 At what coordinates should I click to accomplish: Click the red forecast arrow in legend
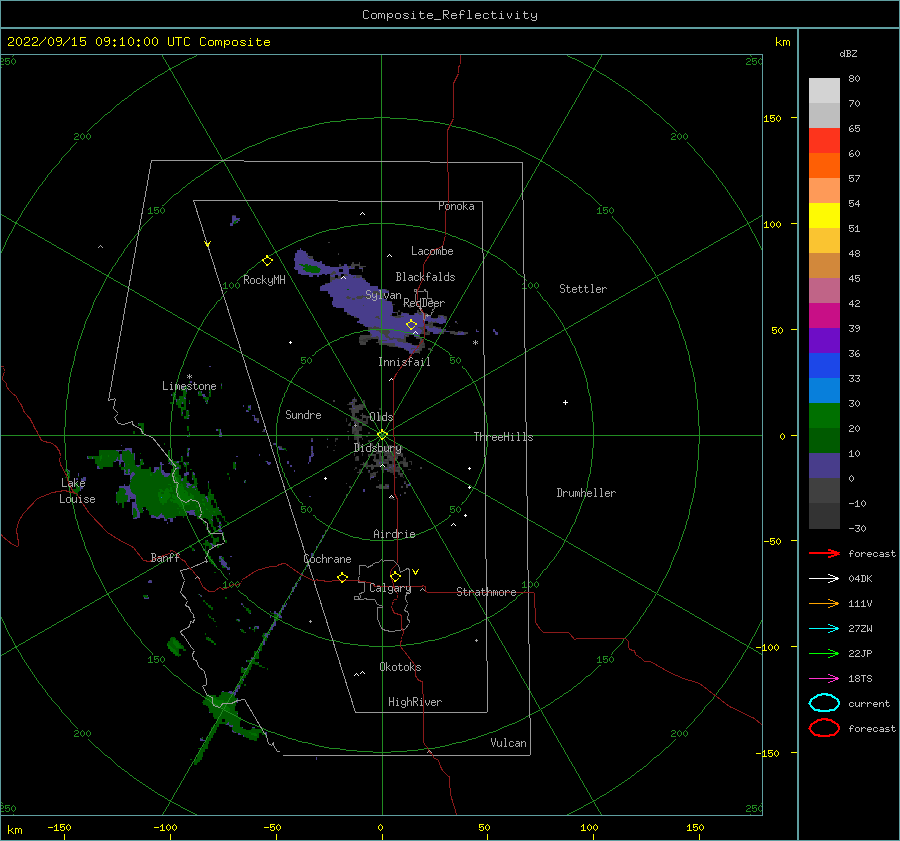coord(824,553)
